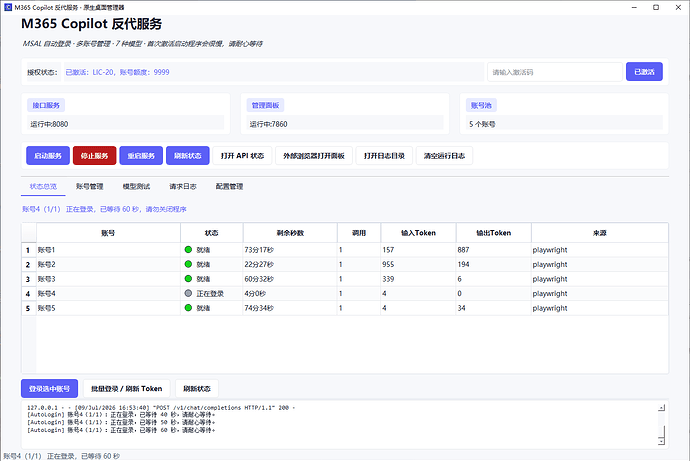Open the 配置管理 tab
This screenshot has height=461, width=690.
click(x=229, y=187)
